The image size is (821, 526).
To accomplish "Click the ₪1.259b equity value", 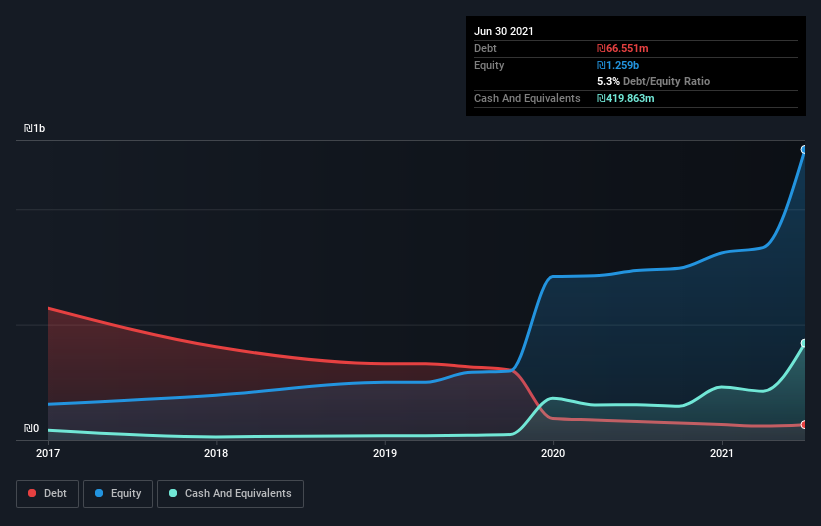I will 618,65.
